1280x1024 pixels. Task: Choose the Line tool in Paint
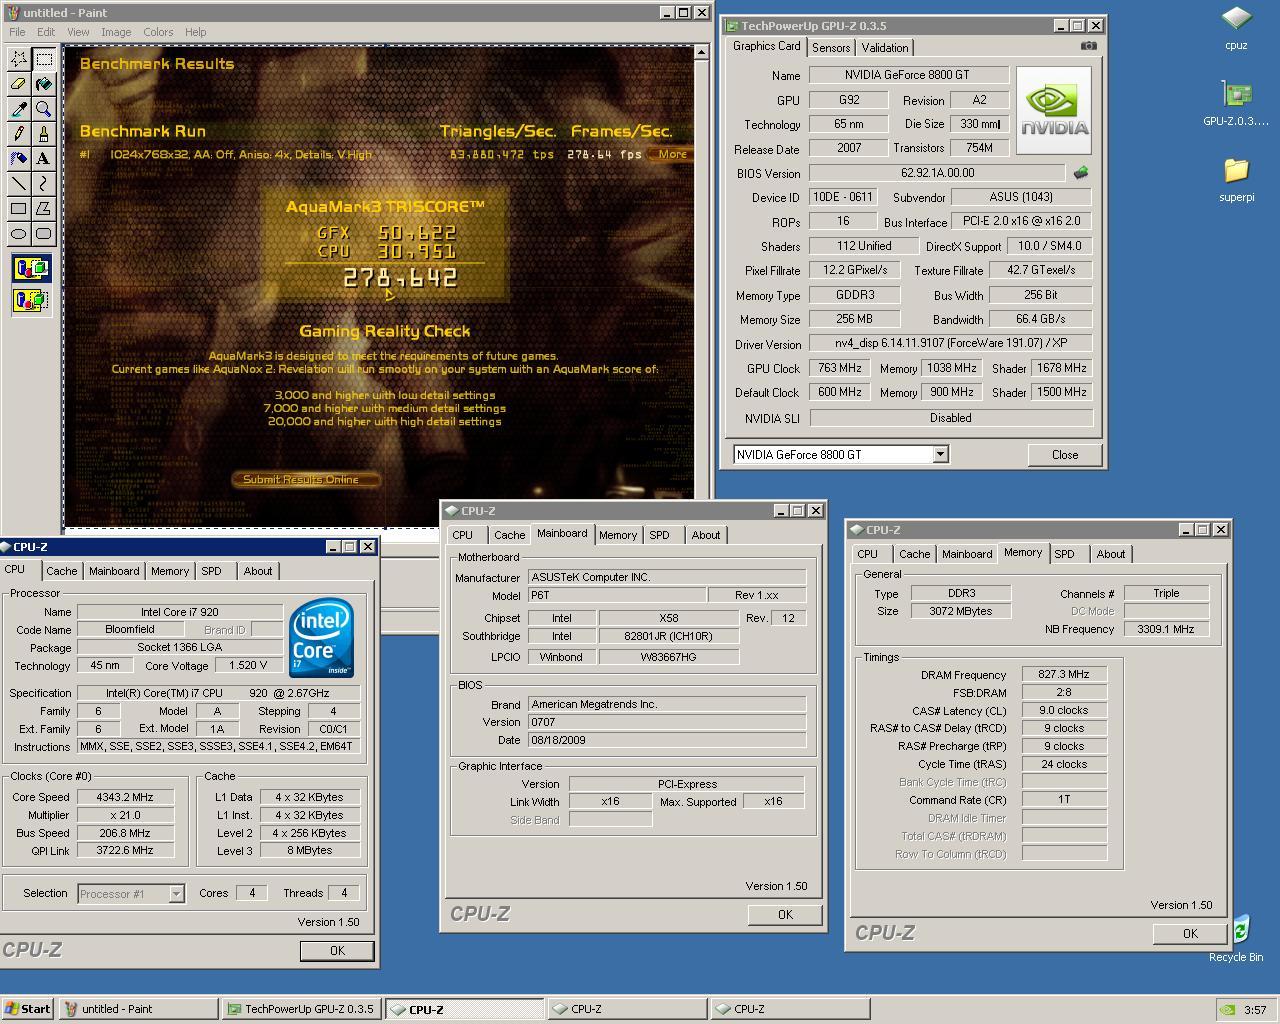click(x=18, y=183)
